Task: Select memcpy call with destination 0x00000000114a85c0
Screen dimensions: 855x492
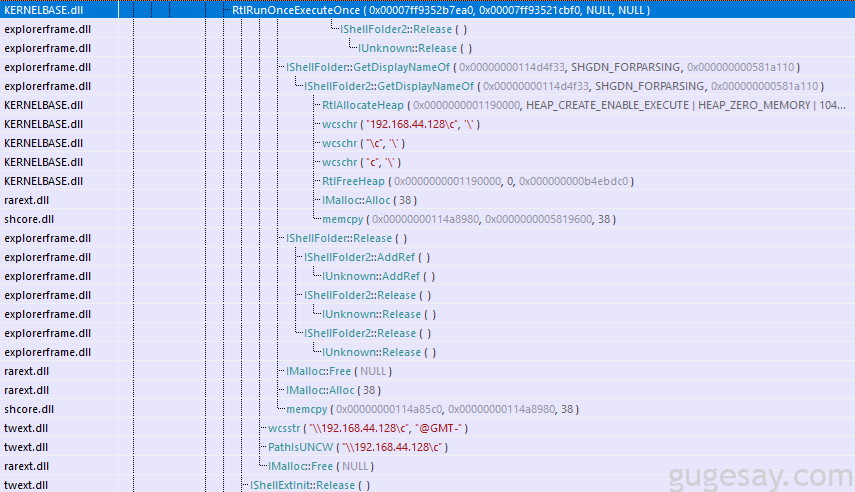Action: click(x=432, y=409)
